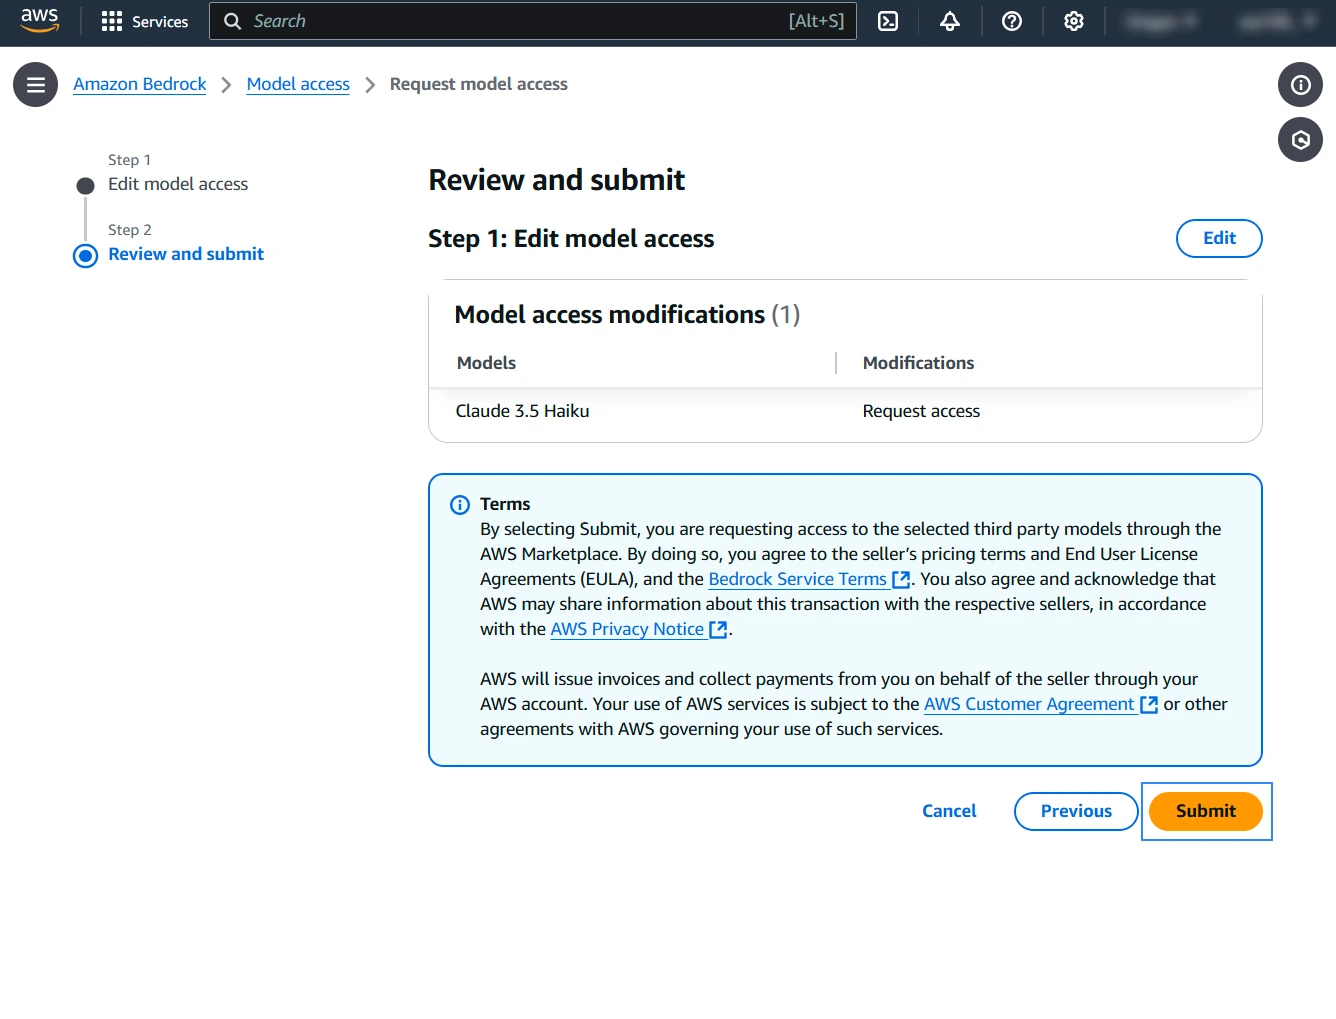Open AWS Privacy Notice link
The width and height of the screenshot is (1336, 1019).
point(627,629)
